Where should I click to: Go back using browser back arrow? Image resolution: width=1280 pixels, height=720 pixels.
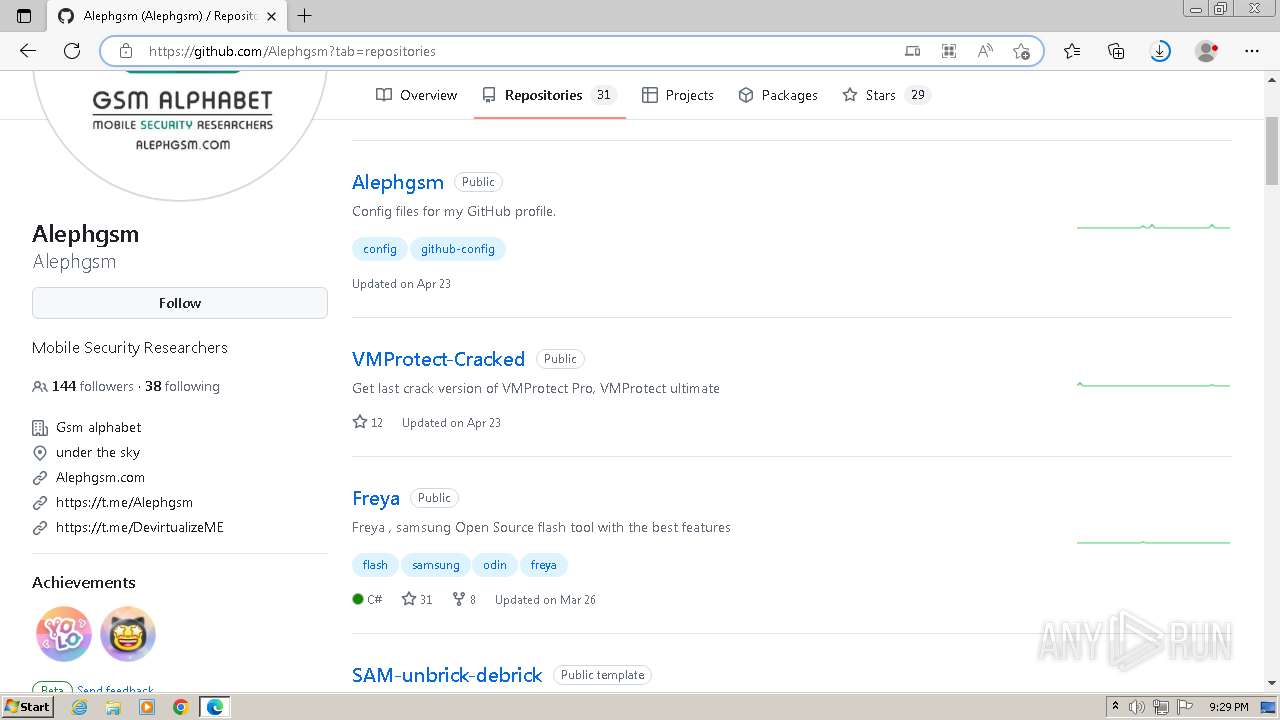28,51
